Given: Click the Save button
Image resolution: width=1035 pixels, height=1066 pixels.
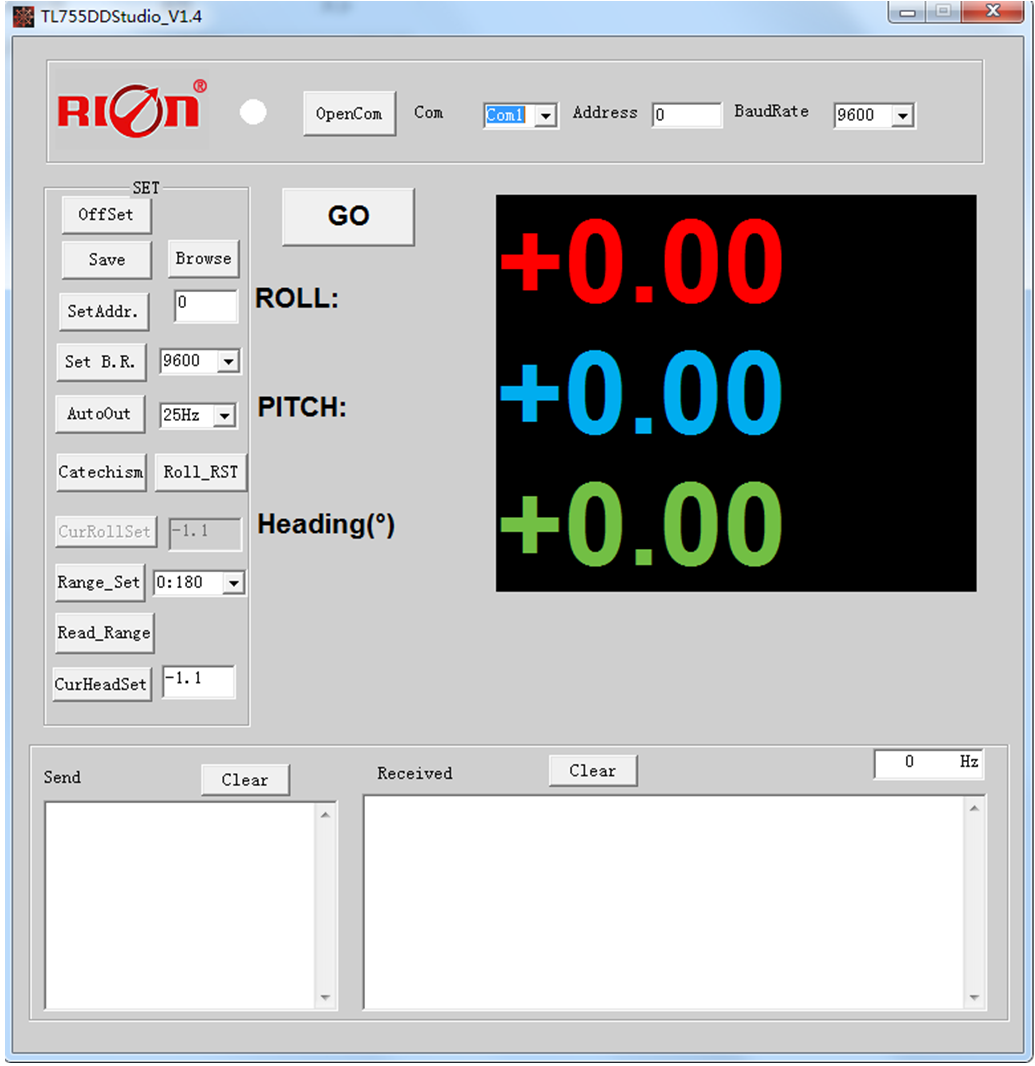Looking at the screenshot, I should click(x=106, y=260).
